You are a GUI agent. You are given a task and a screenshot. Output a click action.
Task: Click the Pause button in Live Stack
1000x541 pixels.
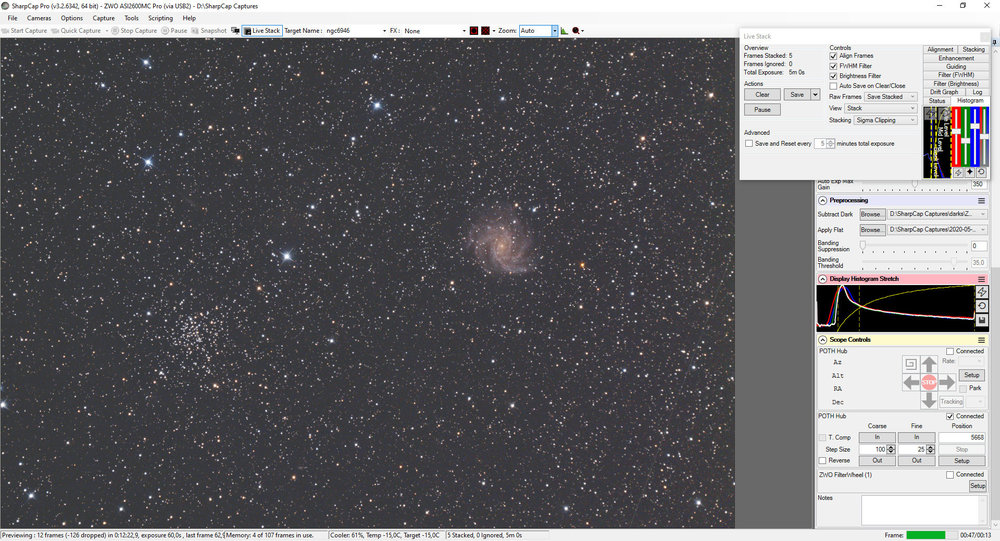(763, 110)
